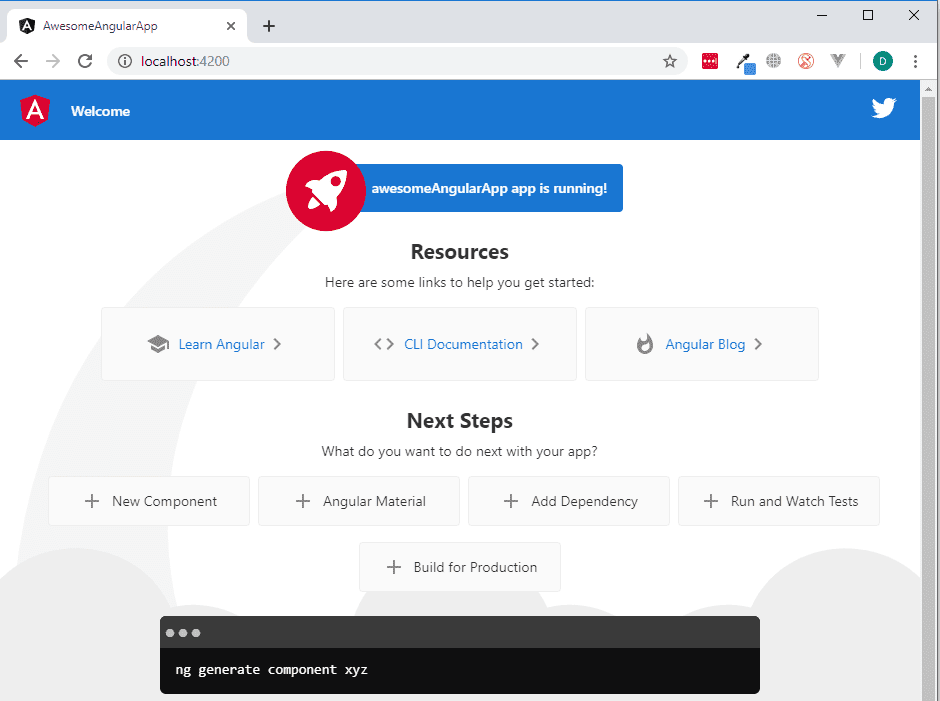Open the Twitter icon in the header
Image resolution: width=940 pixels, height=701 pixels.
[x=884, y=107]
